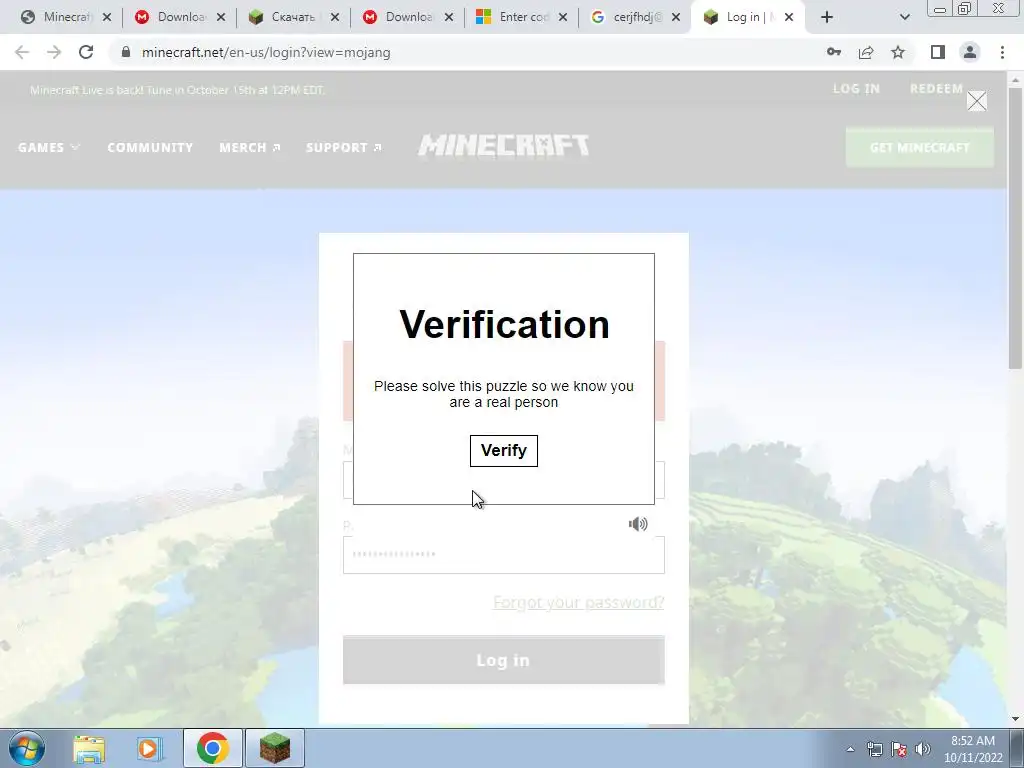
Task: Toggle audio challenge speaker icon
Action: (x=638, y=524)
